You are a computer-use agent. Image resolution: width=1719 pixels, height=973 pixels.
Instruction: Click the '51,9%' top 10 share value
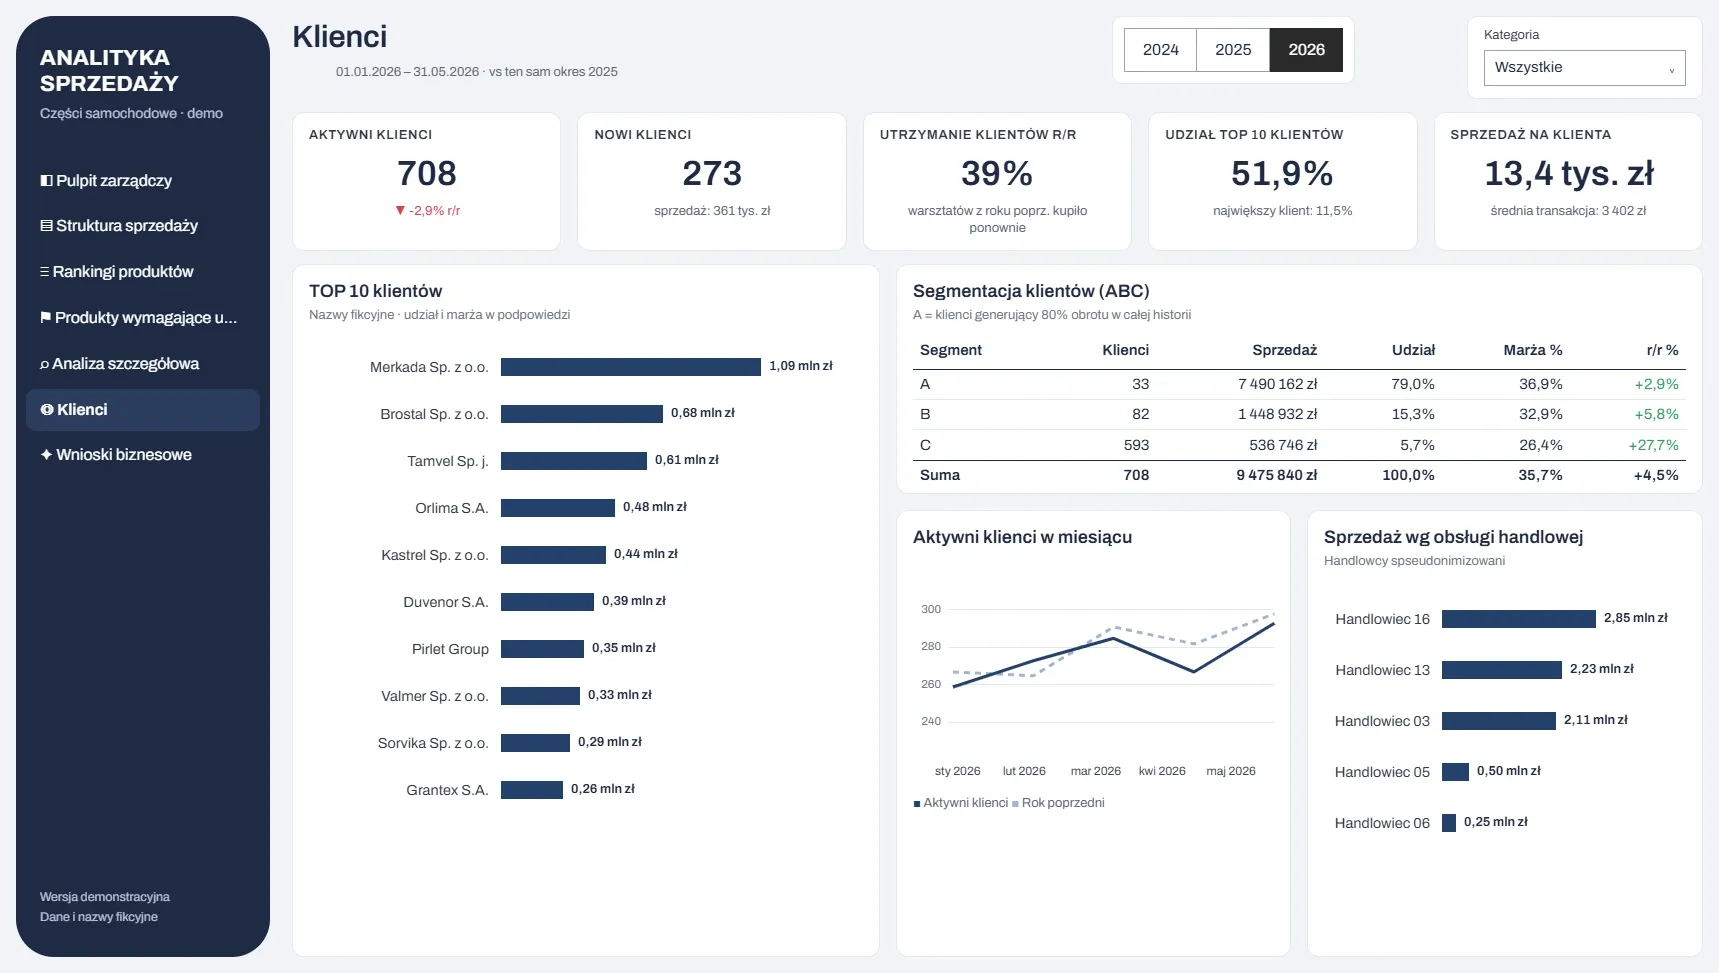[1282, 174]
